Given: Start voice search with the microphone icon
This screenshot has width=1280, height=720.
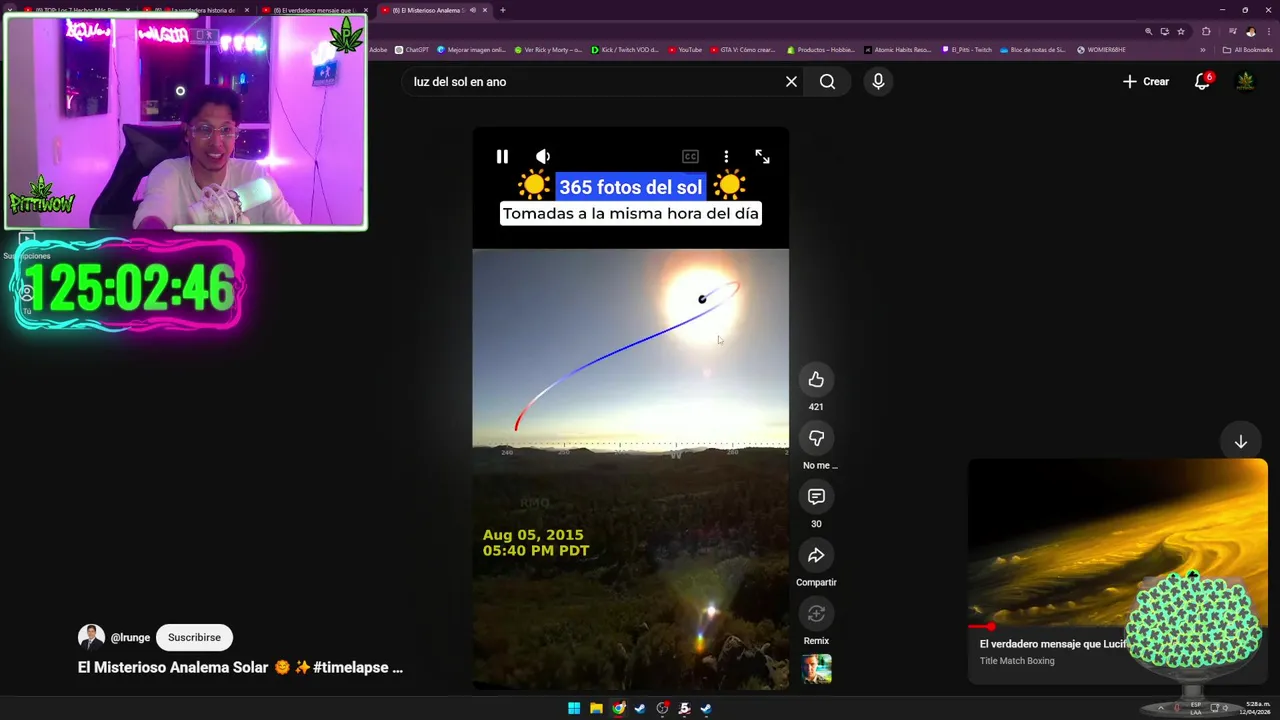Looking at the screenshot, I should point(878,82).
